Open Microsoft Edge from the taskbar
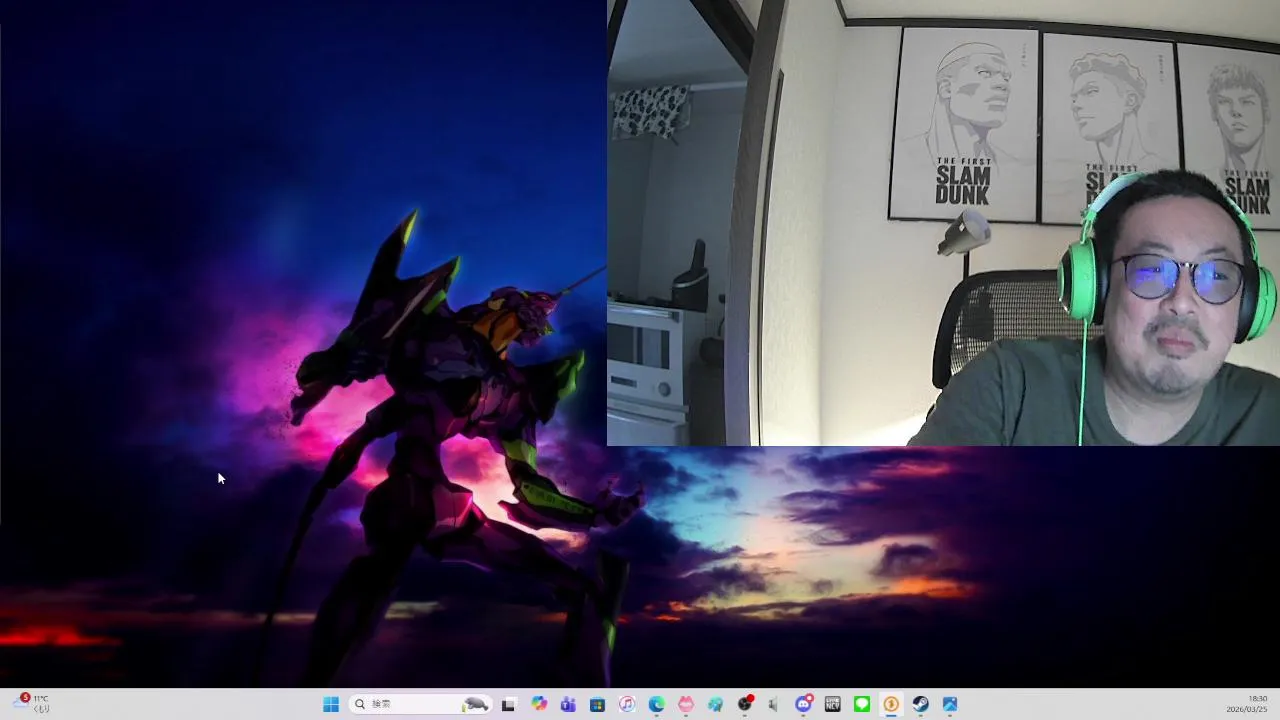 tap(656, 704)
